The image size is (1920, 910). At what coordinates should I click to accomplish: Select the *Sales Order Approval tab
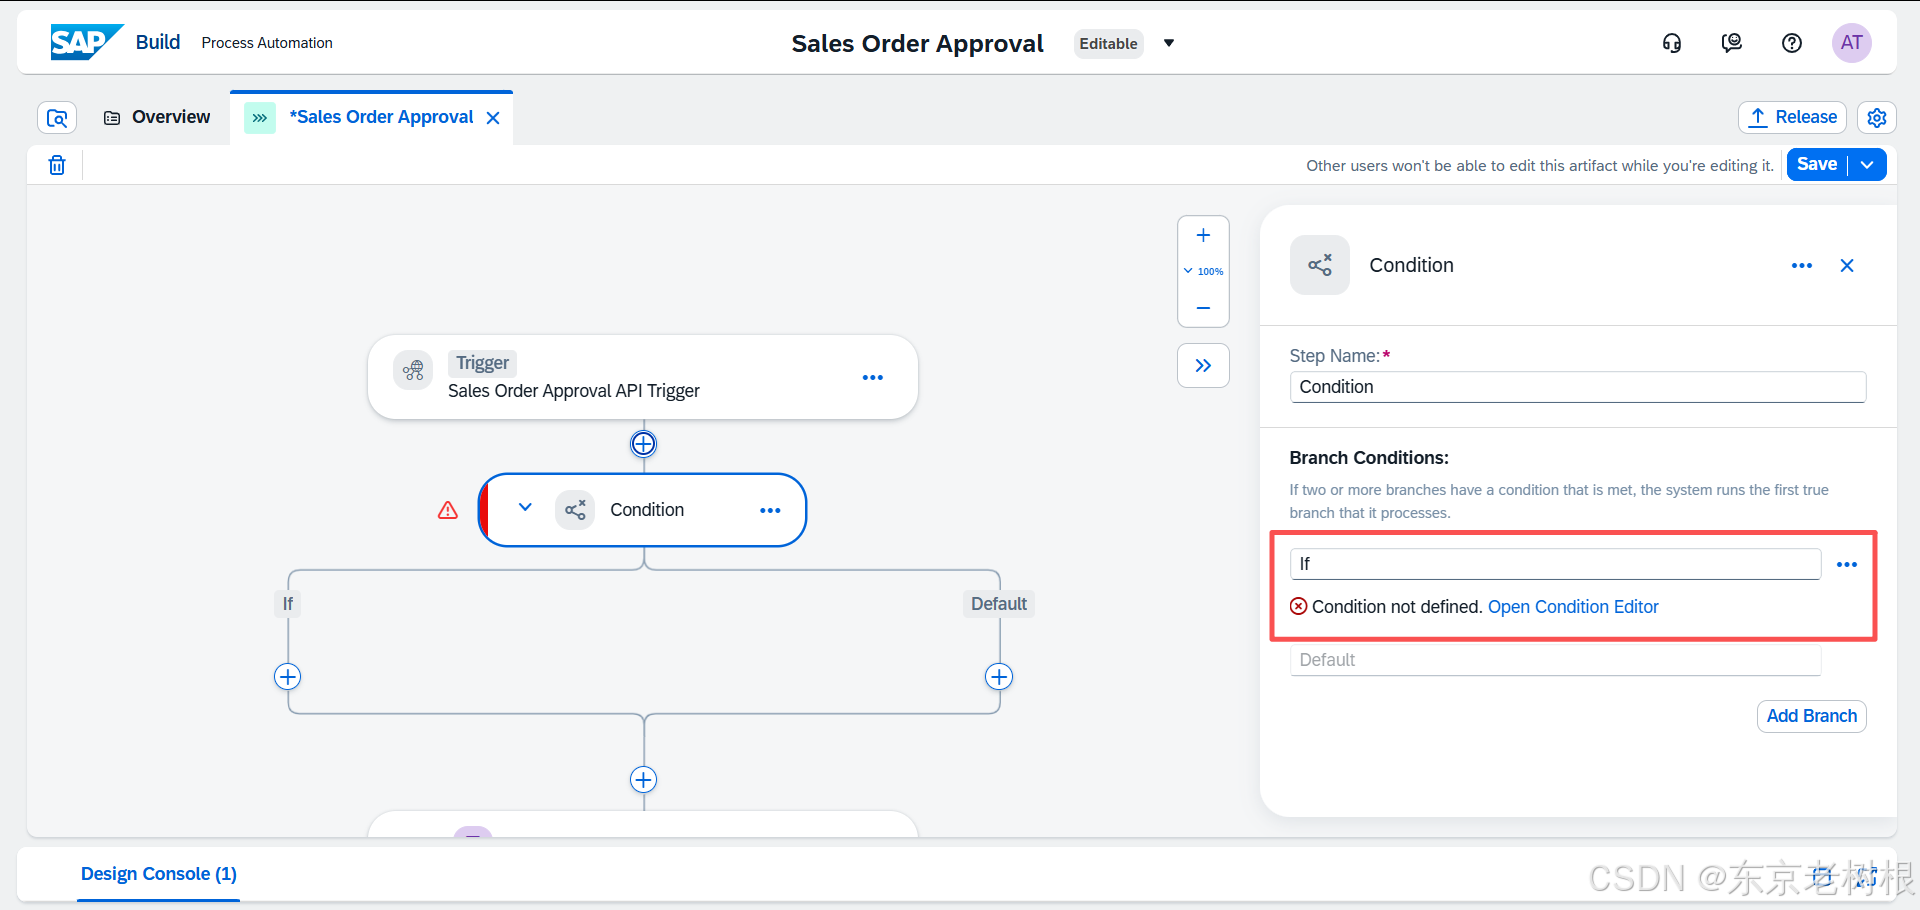[381, 117]
